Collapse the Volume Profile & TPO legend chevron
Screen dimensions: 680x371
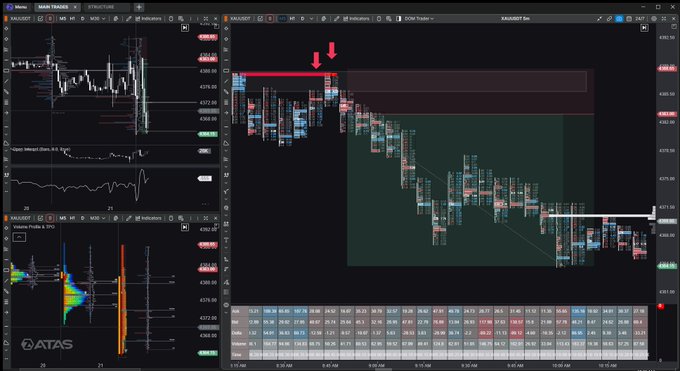click(x=19, y=237)
